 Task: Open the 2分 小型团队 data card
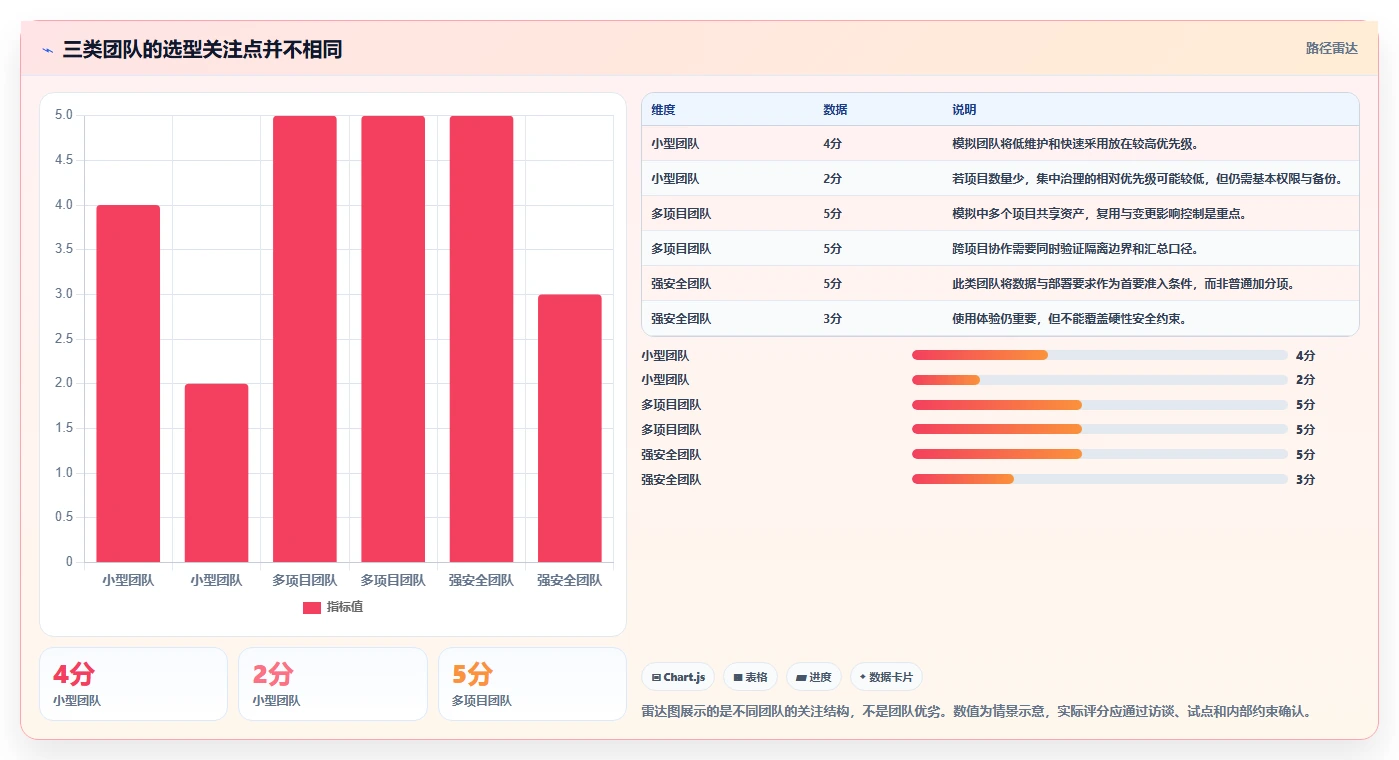(333, 684)
